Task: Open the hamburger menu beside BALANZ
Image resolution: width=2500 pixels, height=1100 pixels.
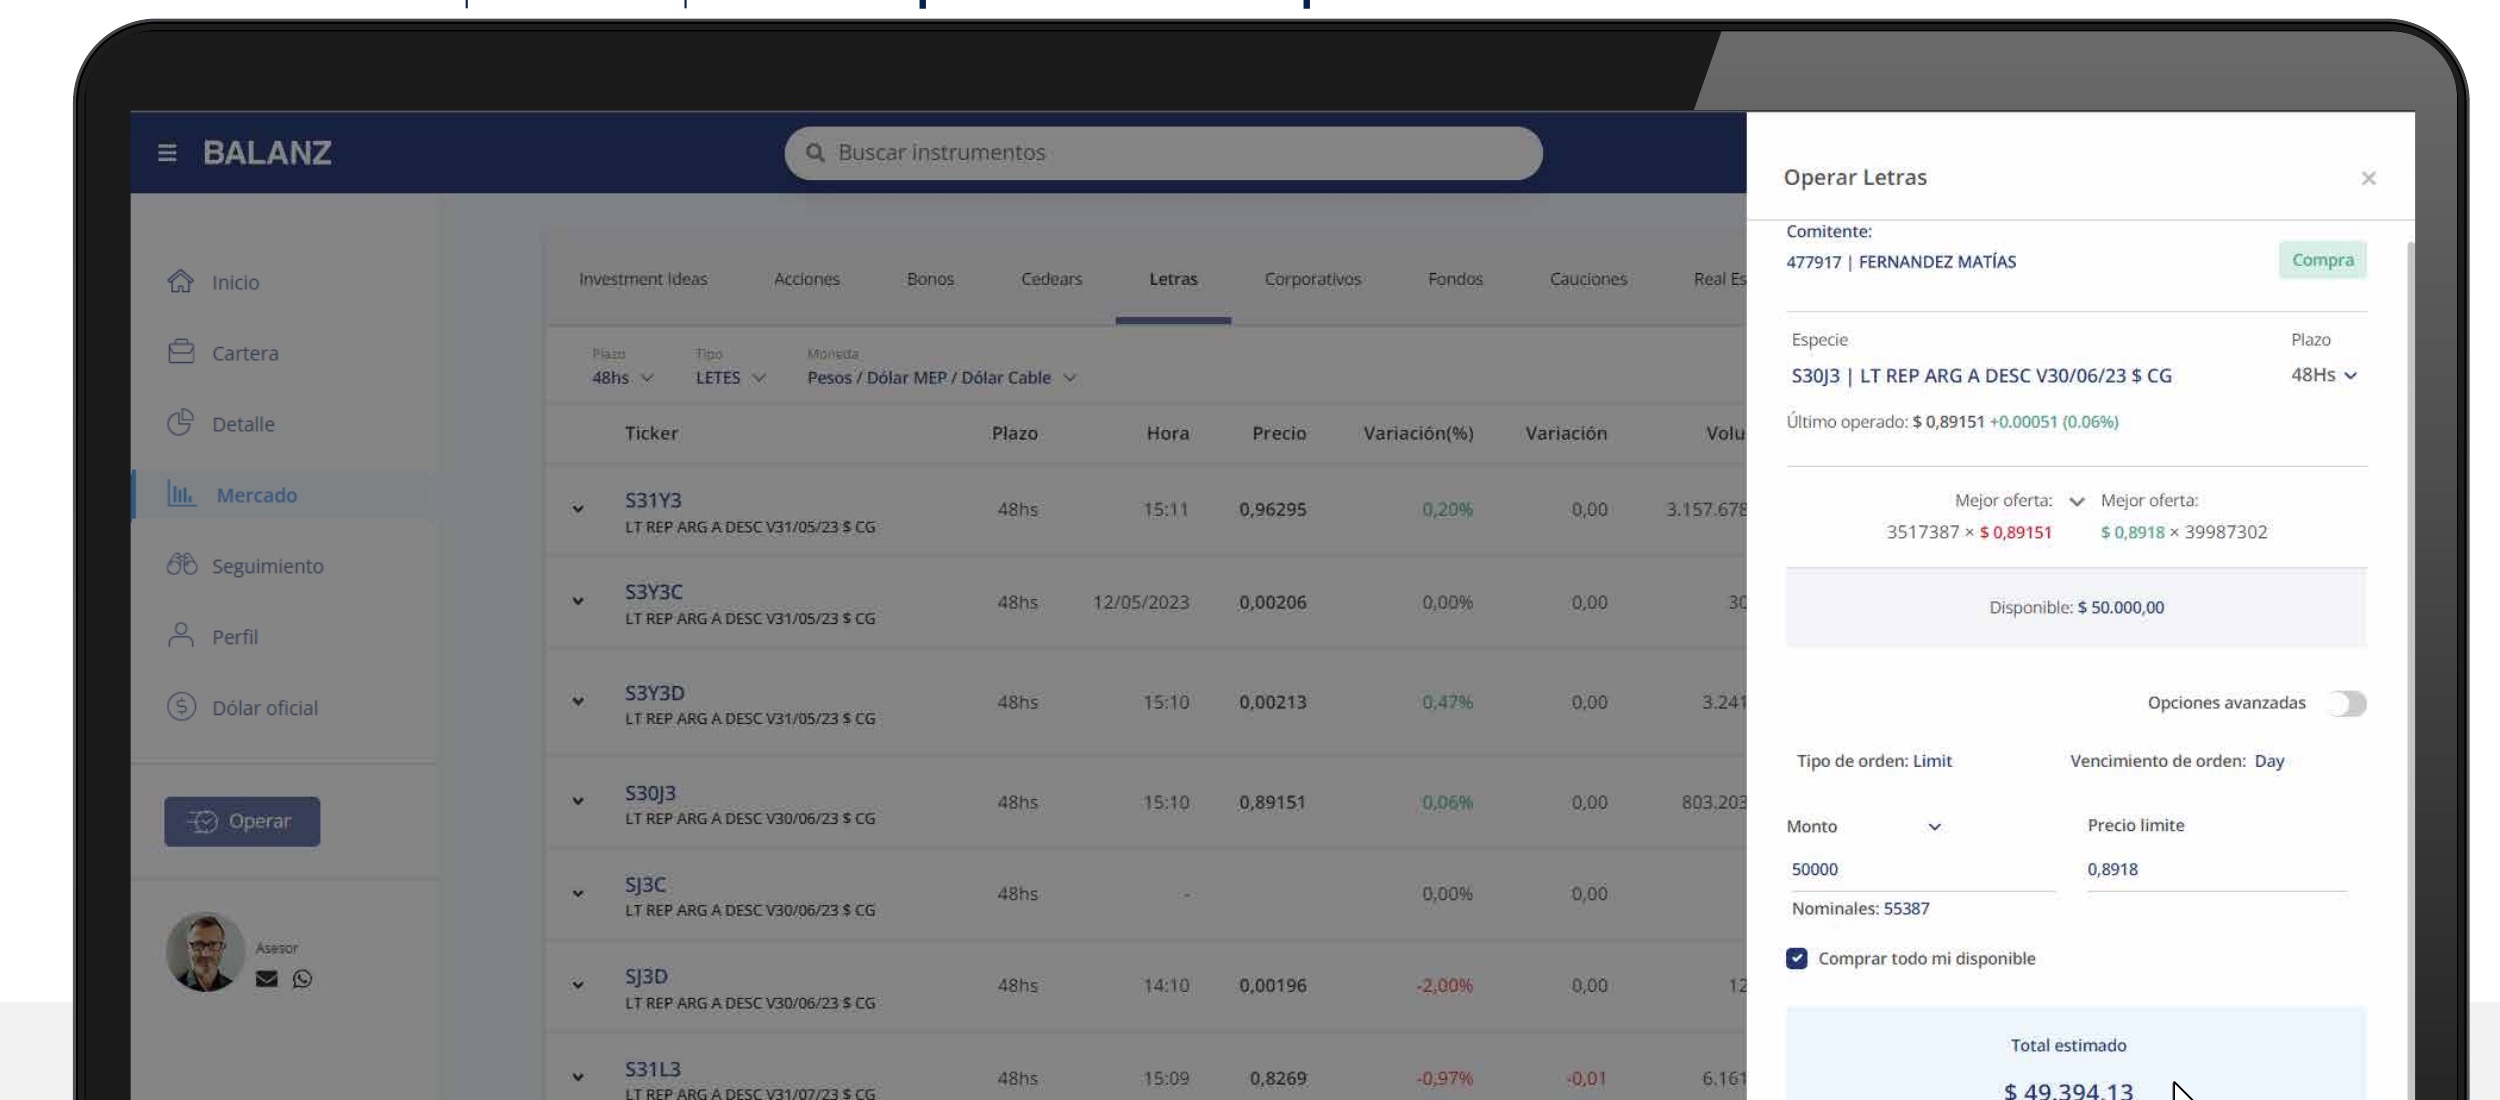Action: pyautogui.click(x=167, y=153)
